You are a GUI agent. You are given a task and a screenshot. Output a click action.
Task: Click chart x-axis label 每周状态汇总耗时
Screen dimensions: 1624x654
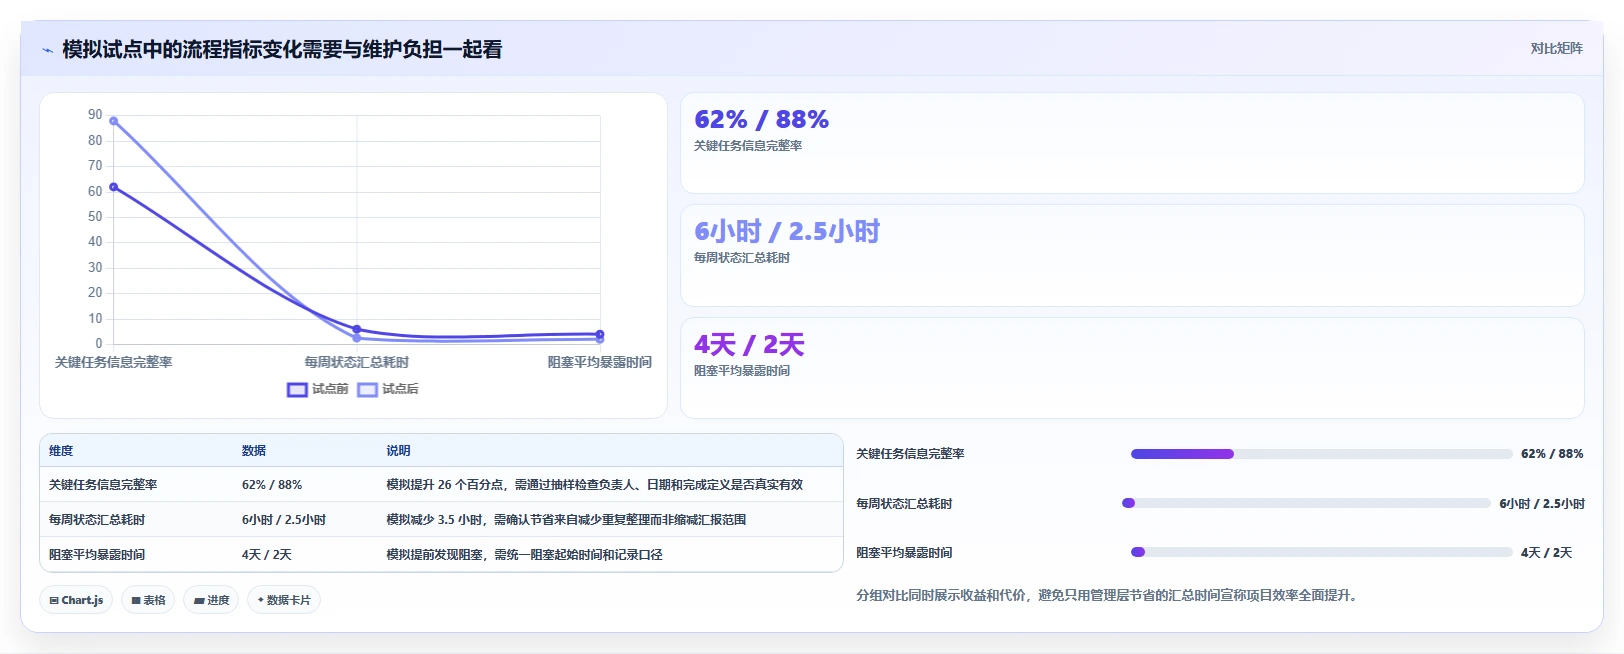[357, 363]
